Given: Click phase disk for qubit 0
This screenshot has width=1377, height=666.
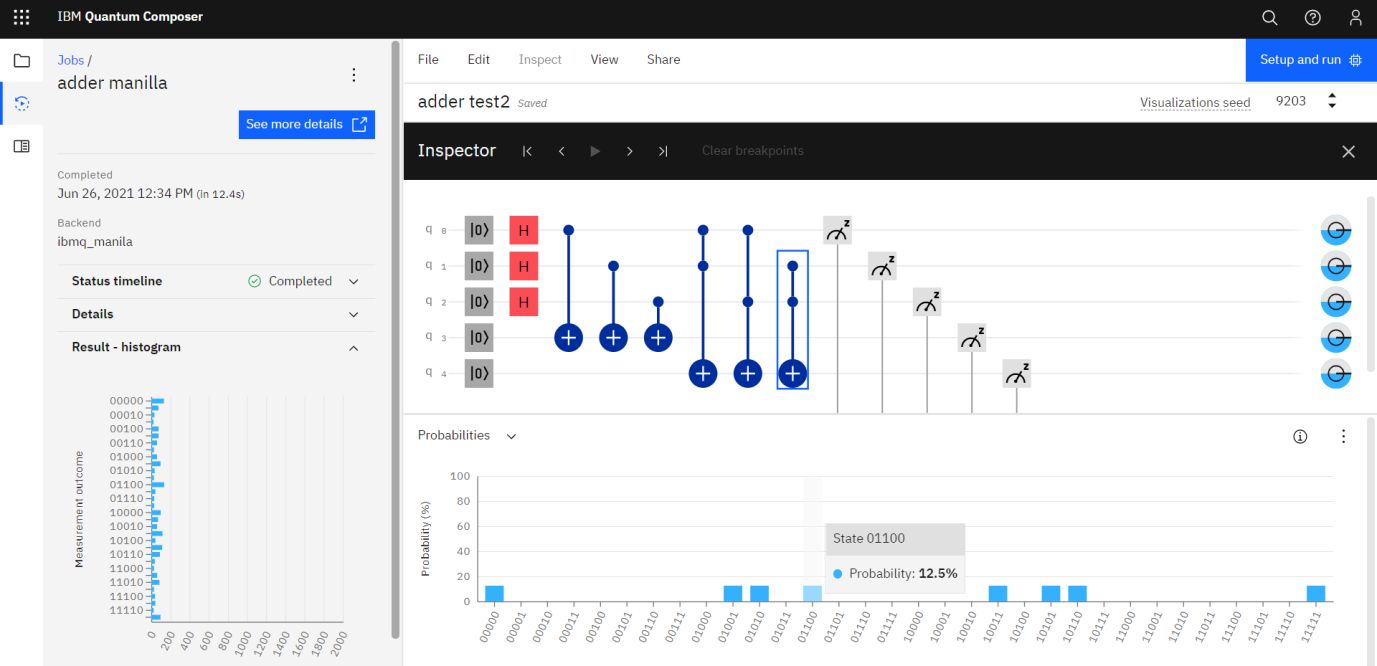Looking at the screenshot, I should tap(1336, 231).
